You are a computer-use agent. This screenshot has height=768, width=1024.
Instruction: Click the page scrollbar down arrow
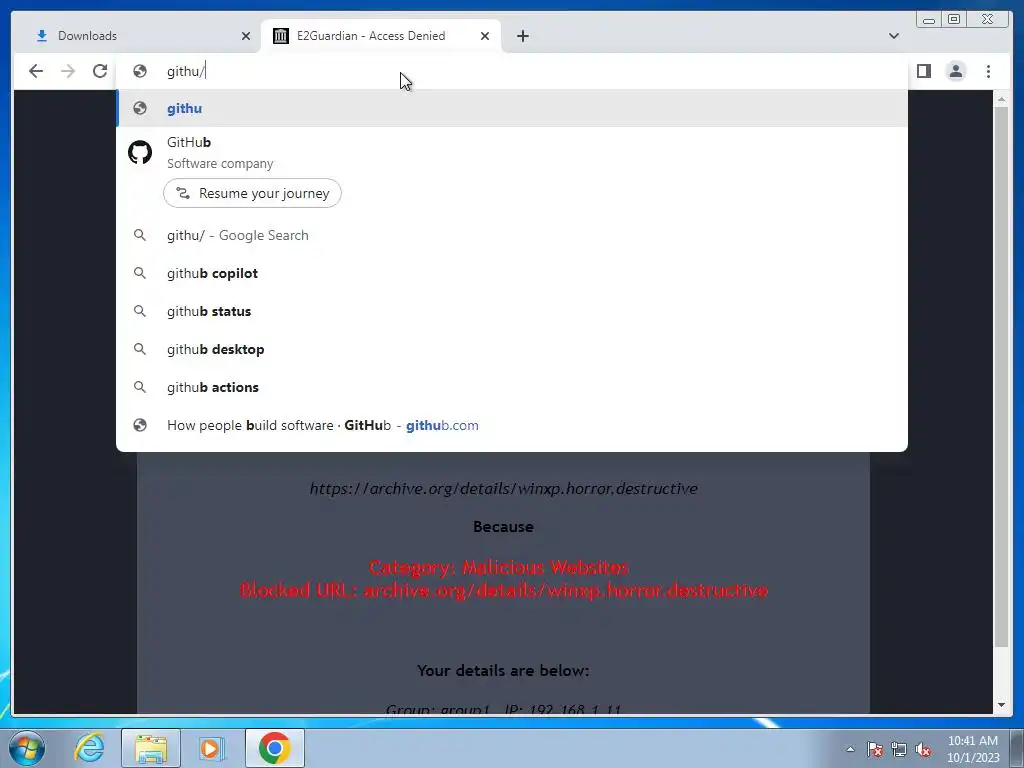pyautogui.click(x=1001, y=705)
